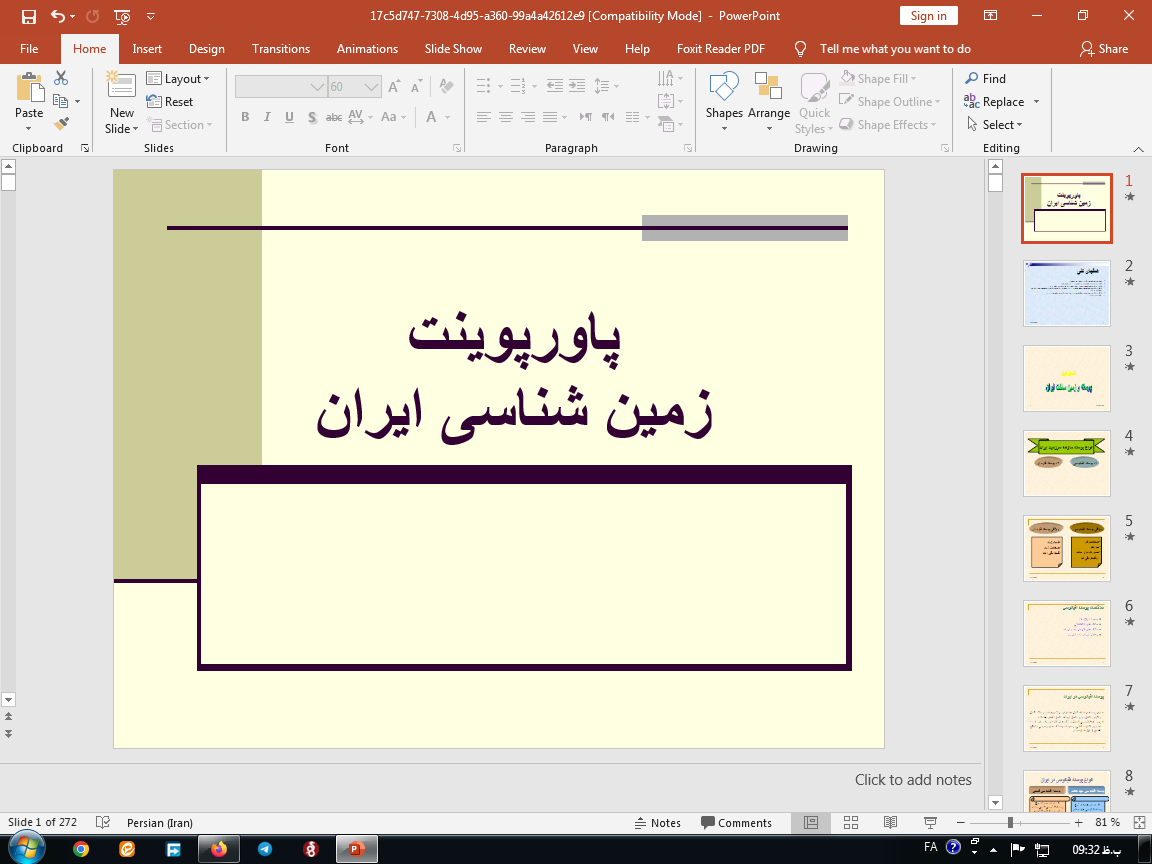
Task: Select the Increase Font Size icon
Action: pos(393,86)
